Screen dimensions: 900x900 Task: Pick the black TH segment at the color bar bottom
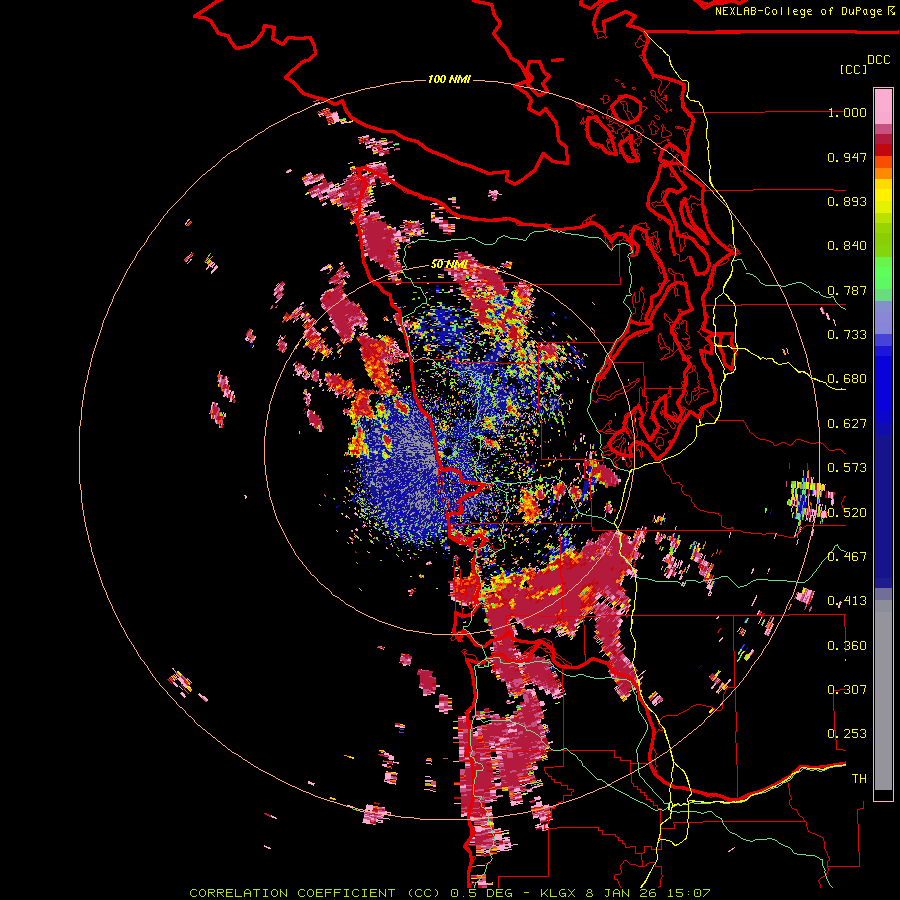(883, 795)
